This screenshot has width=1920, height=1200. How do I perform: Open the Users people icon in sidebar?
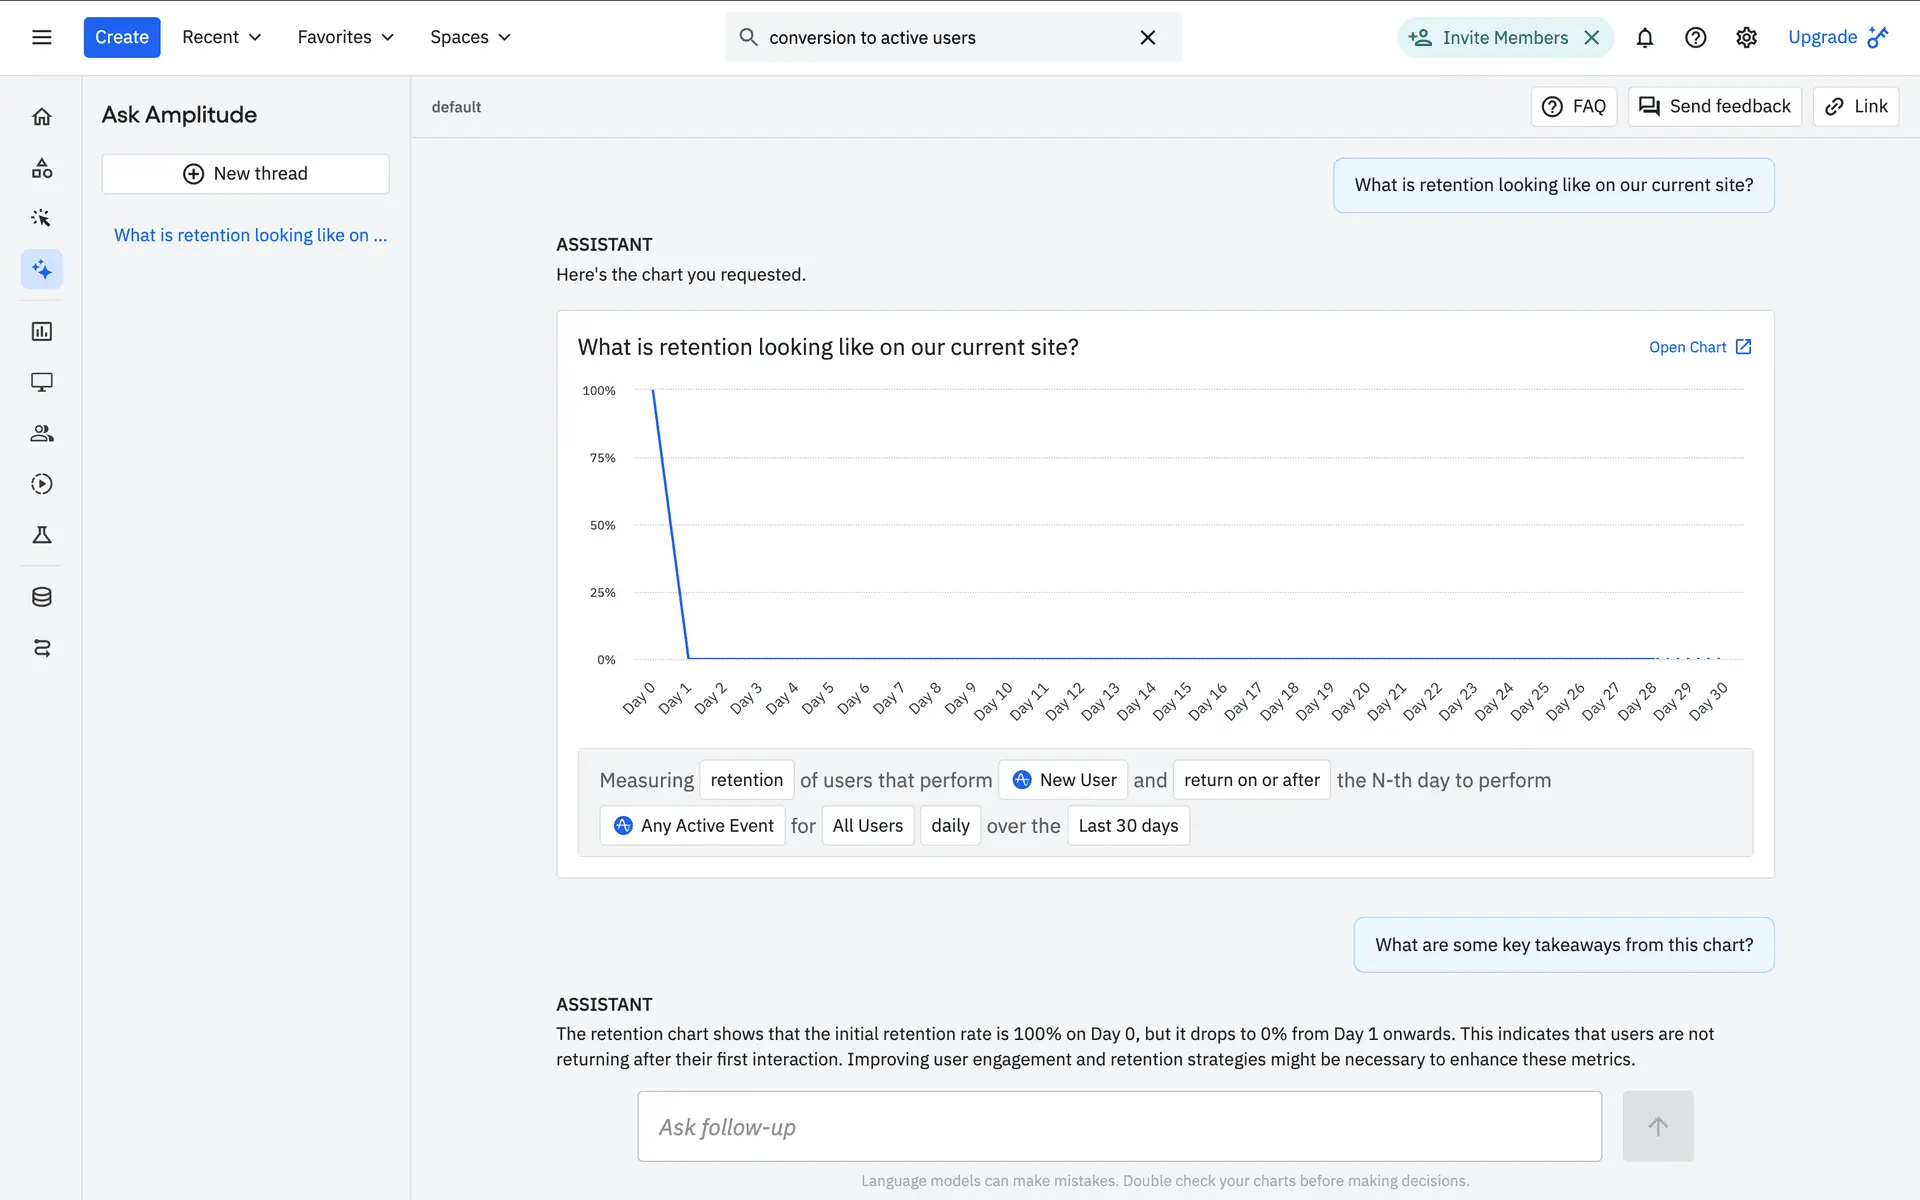(41, 433)
